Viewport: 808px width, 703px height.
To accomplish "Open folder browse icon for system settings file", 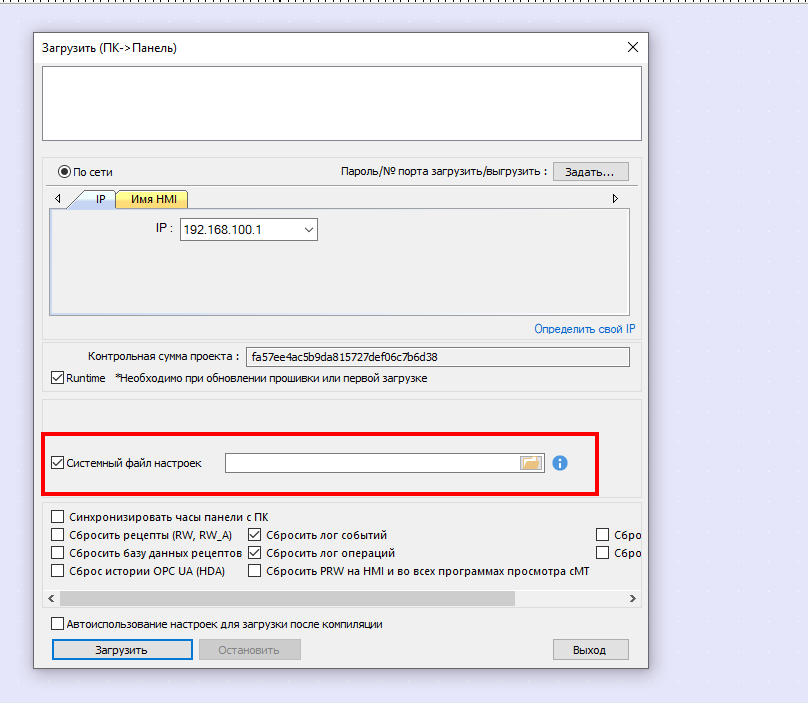I will (531, 463).
